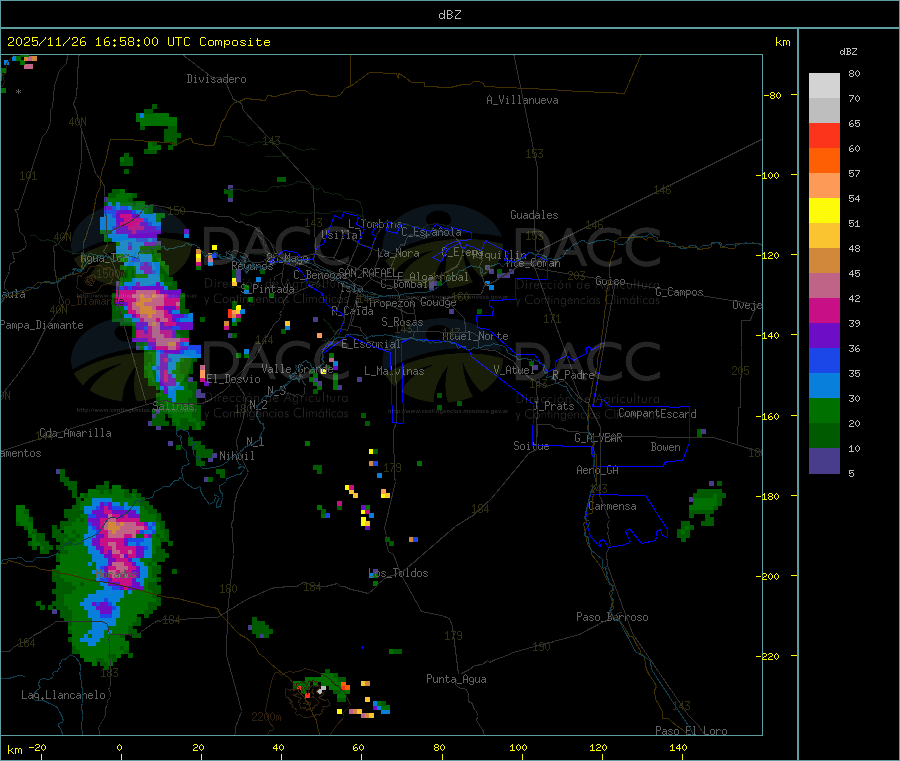This screenshot has width=900, height=761.
Task: Click the R_Padre map label
Action: (x=573, y=375)
